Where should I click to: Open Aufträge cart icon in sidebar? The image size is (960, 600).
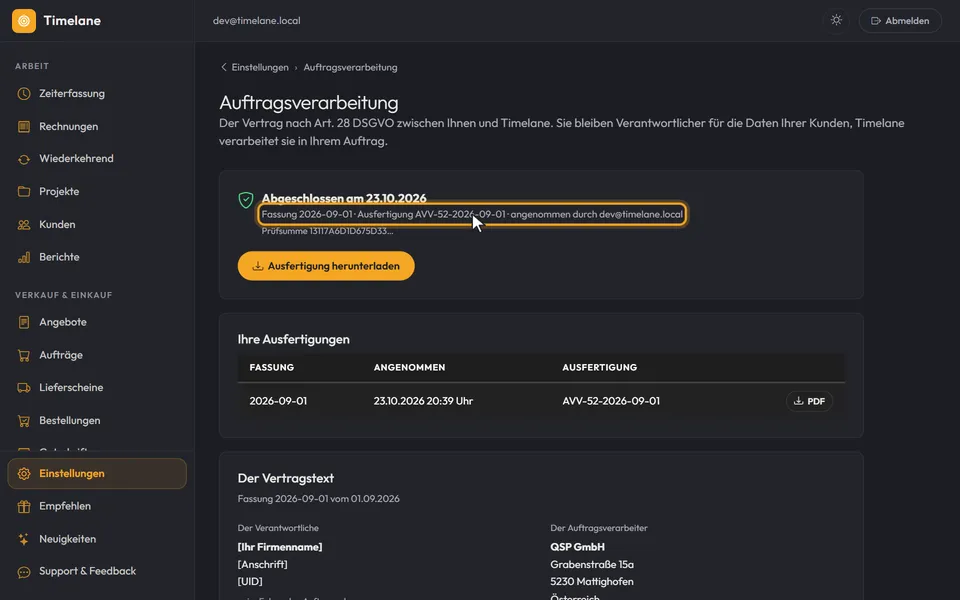[x=24, y=355]
